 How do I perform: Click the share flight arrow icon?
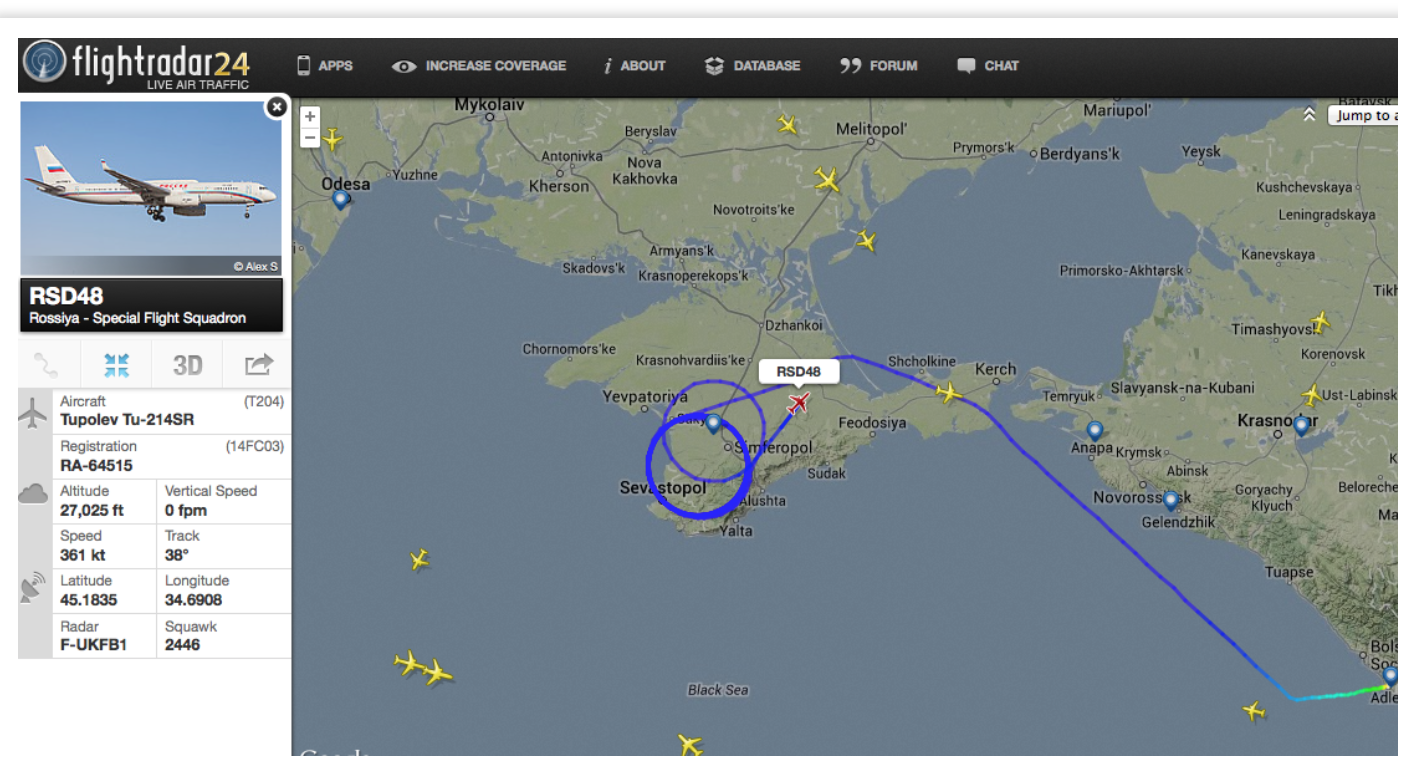(258, 365)
